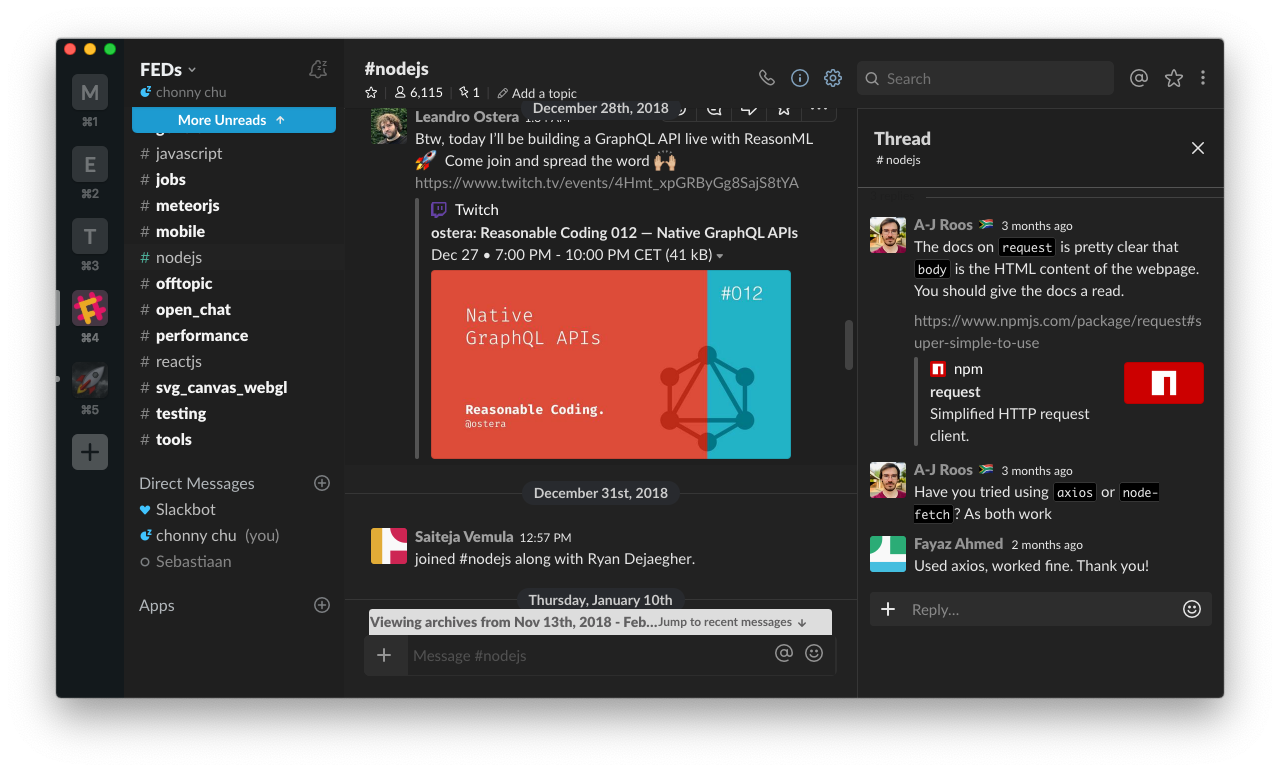Click Fayaz Ahmed's avatar
Image resolution: width=1280 pixels, height=772 pixels.
[887, 554]
